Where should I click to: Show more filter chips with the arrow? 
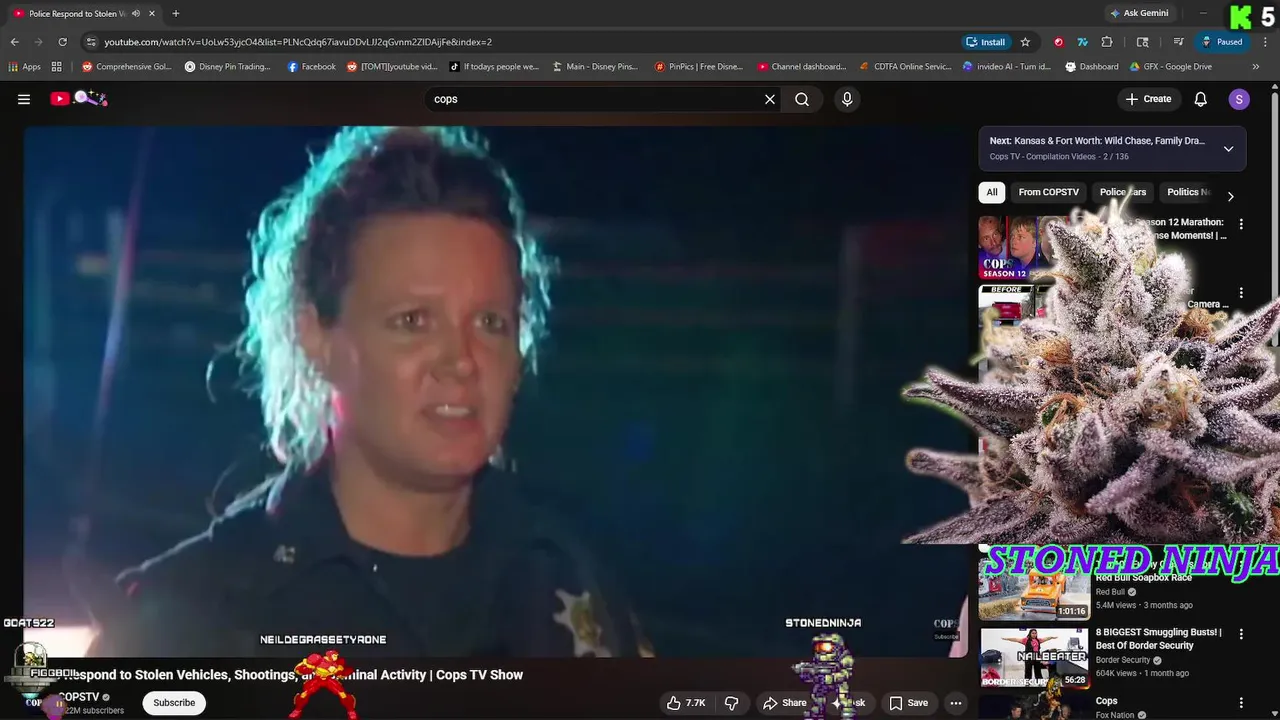click(x=1230, y=196)
